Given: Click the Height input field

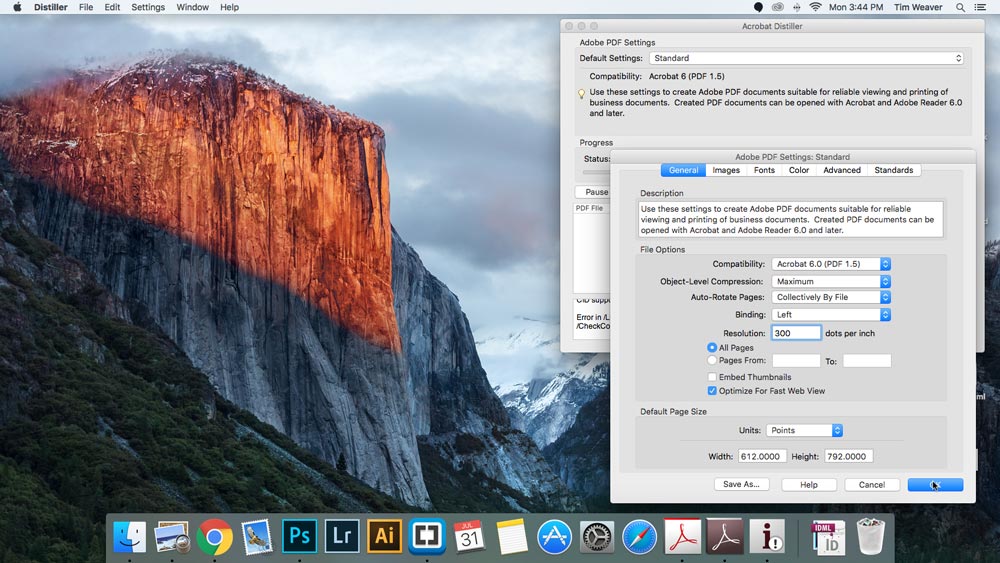Looking at the screenshot, I should [x=848, y=457].
